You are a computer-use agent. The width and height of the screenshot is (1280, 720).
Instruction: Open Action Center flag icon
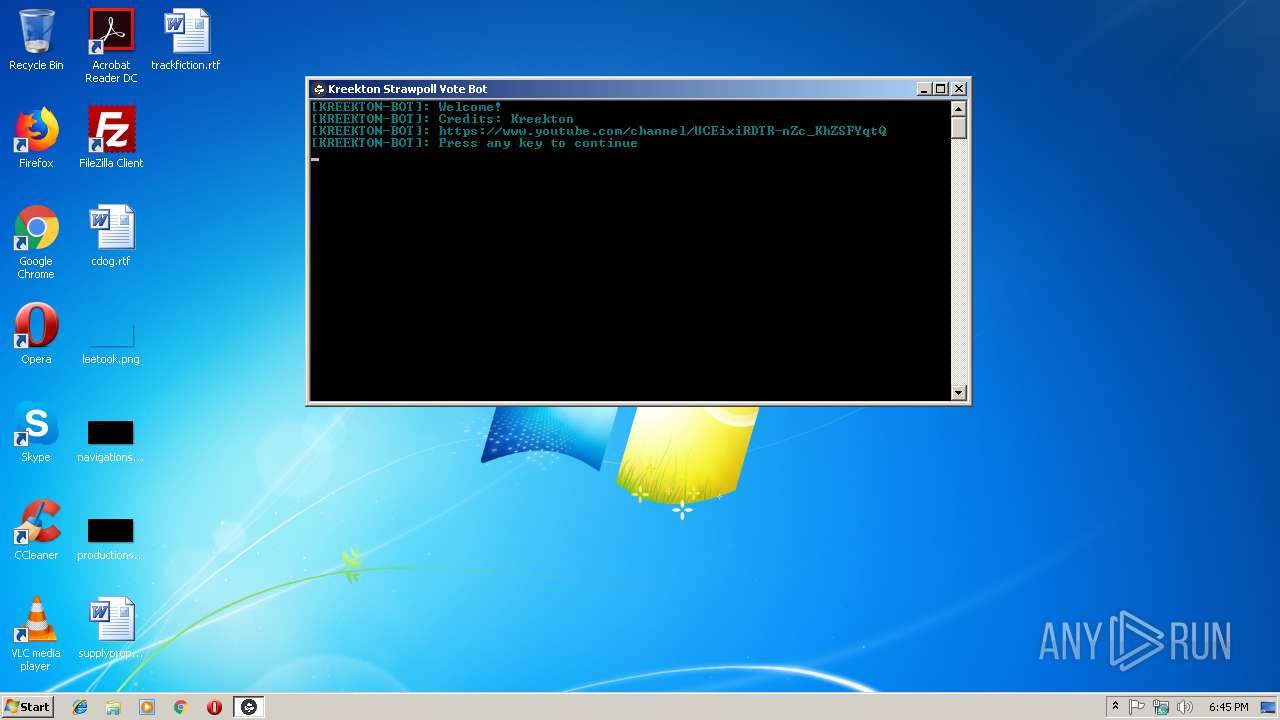point(1137,707)
